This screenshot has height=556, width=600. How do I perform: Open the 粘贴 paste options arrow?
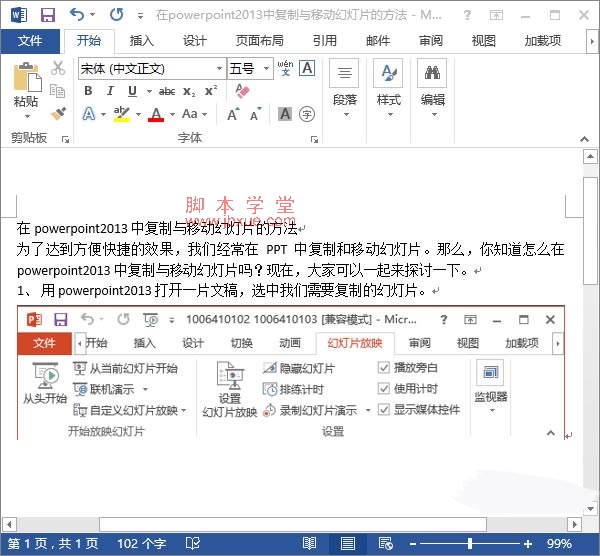pyautogui.click(x=26, y=116)
